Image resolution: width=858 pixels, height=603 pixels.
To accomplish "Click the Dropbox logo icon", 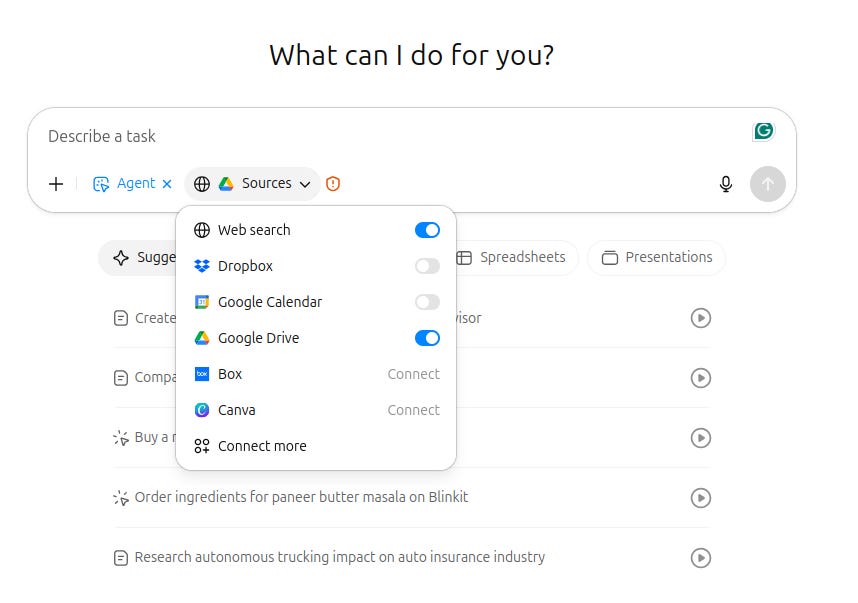I will pos(202,266).
